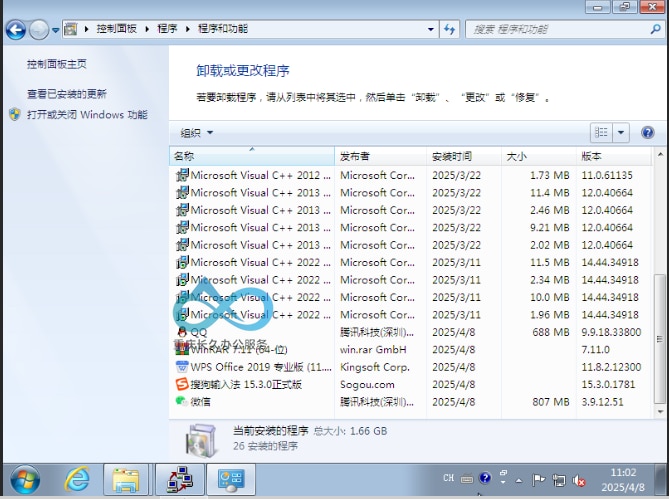Click the QQ penguin icon in list
This screenshot has height=499, width=669.
182,332
